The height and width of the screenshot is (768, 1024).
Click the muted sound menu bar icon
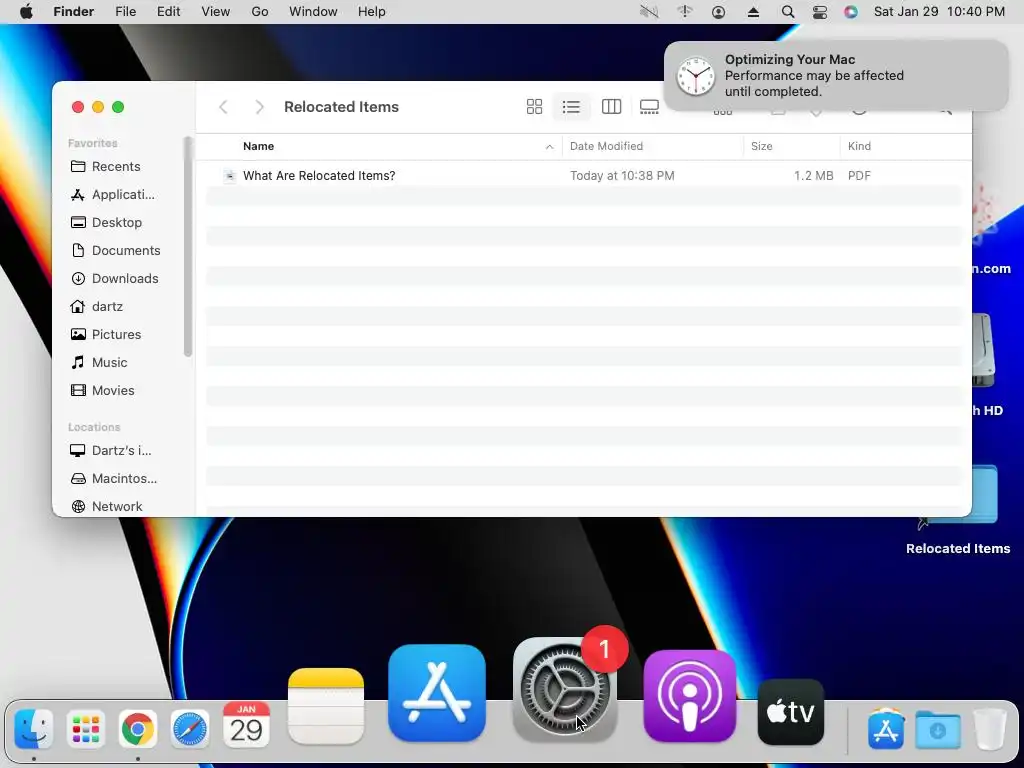tap(649, 12)
